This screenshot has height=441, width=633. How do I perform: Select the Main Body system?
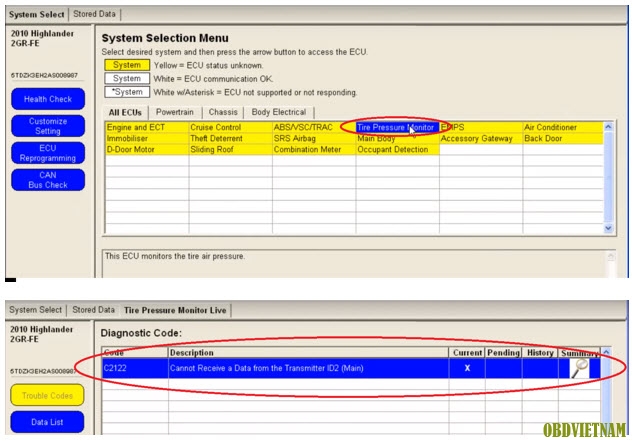[x=398, y=139]
